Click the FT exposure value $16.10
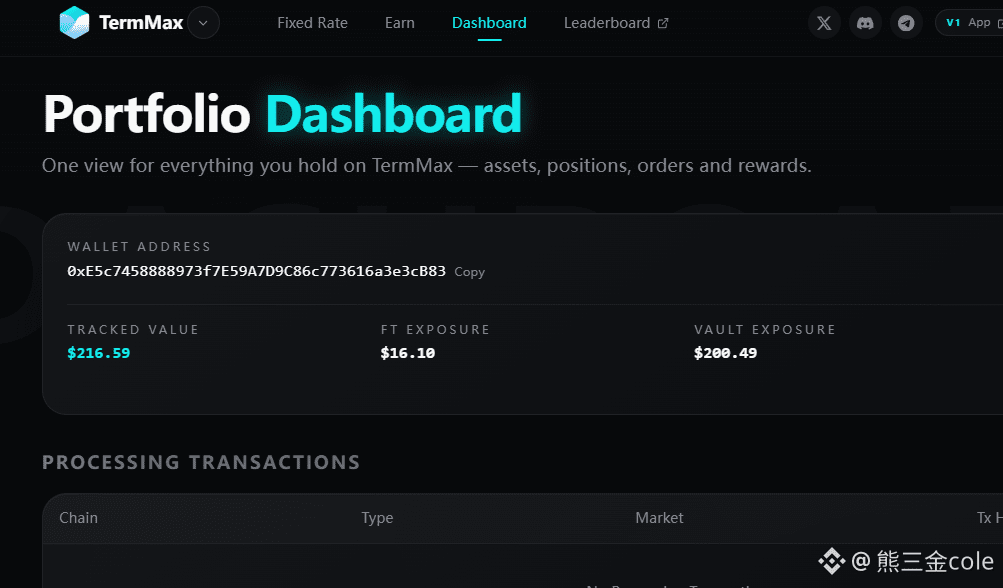This screenshot has height=588, width=1003. click(x=407, y=353)
